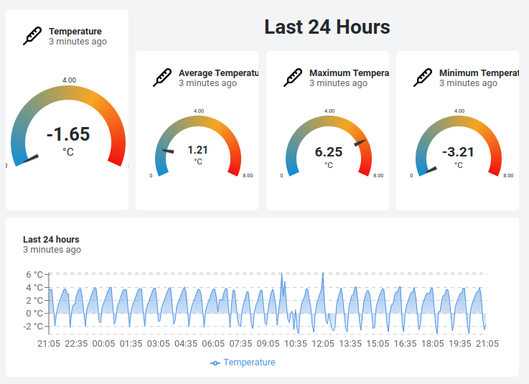Click the Temperature legend label under chart
This screenshot has width=529, height=384.
pos(249,362)
